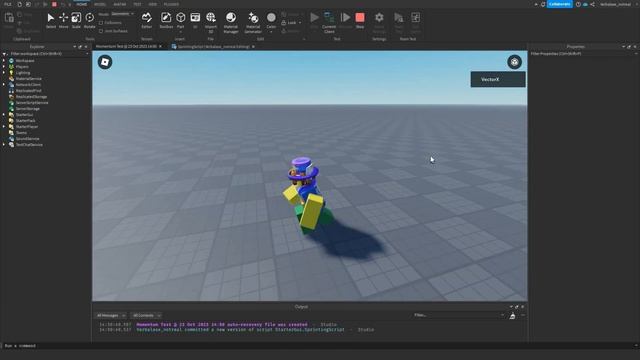640x360 pixels.
Task: Expand the Players node
Action: [x=4, y=67]
